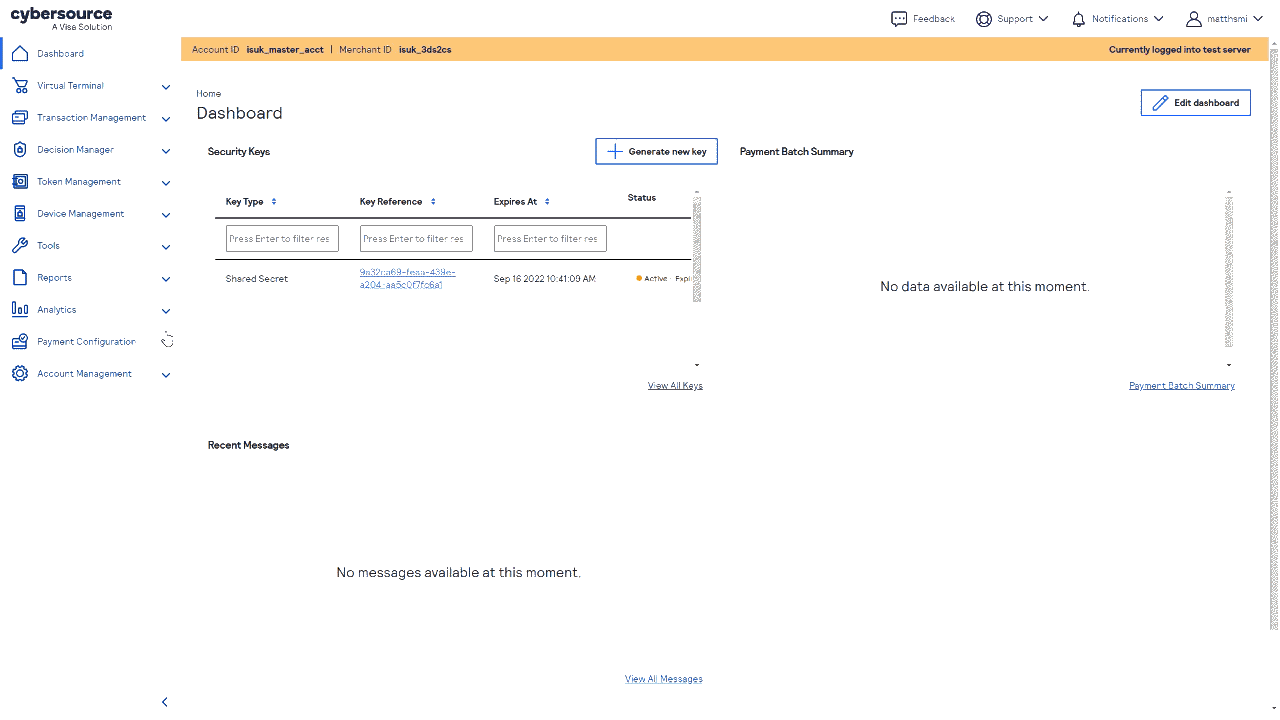Open the security key reference link

pyautogui.click(x=407, y=279)
